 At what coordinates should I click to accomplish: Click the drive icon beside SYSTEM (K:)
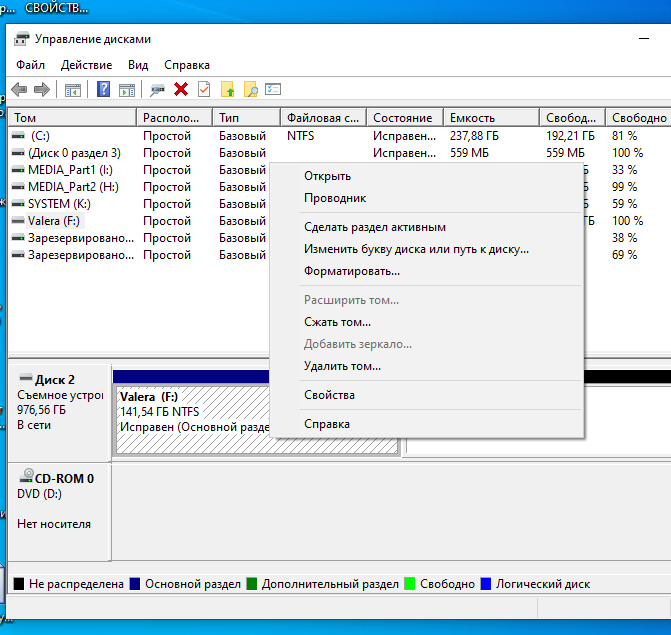(18, 204)
